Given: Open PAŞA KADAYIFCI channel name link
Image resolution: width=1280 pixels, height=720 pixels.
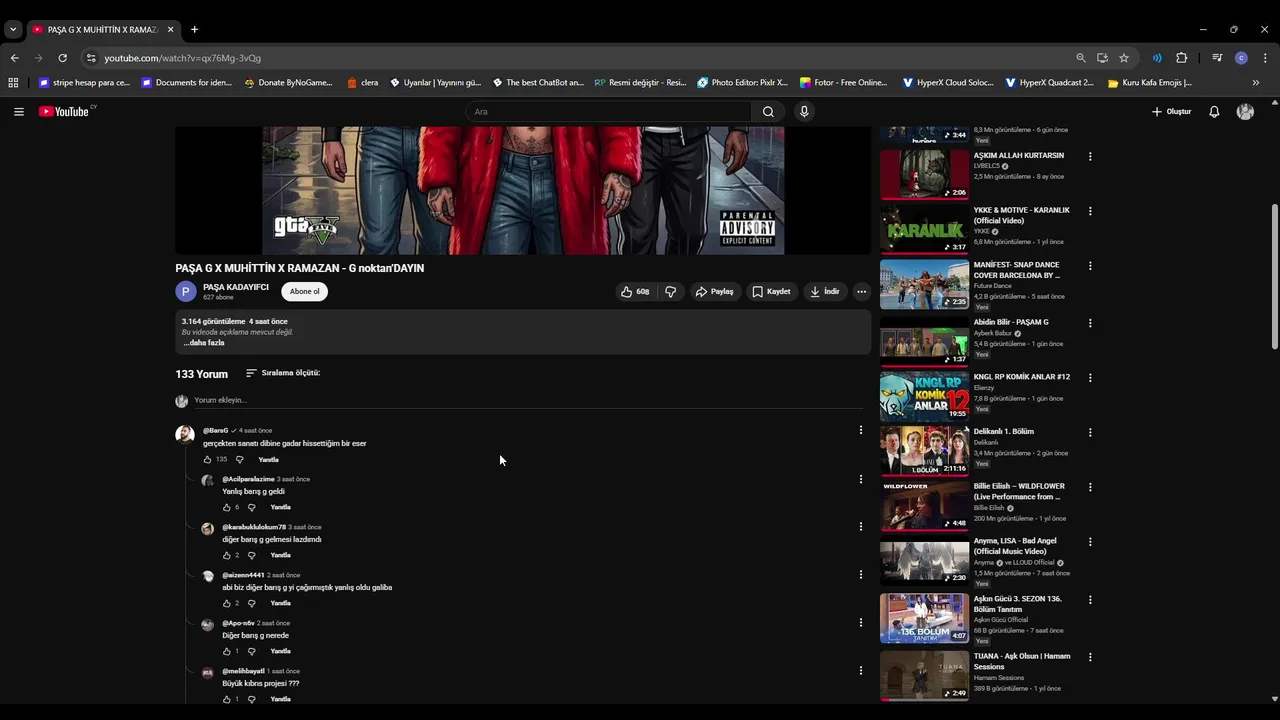Looking at the screenshot, I should (236, 287).
